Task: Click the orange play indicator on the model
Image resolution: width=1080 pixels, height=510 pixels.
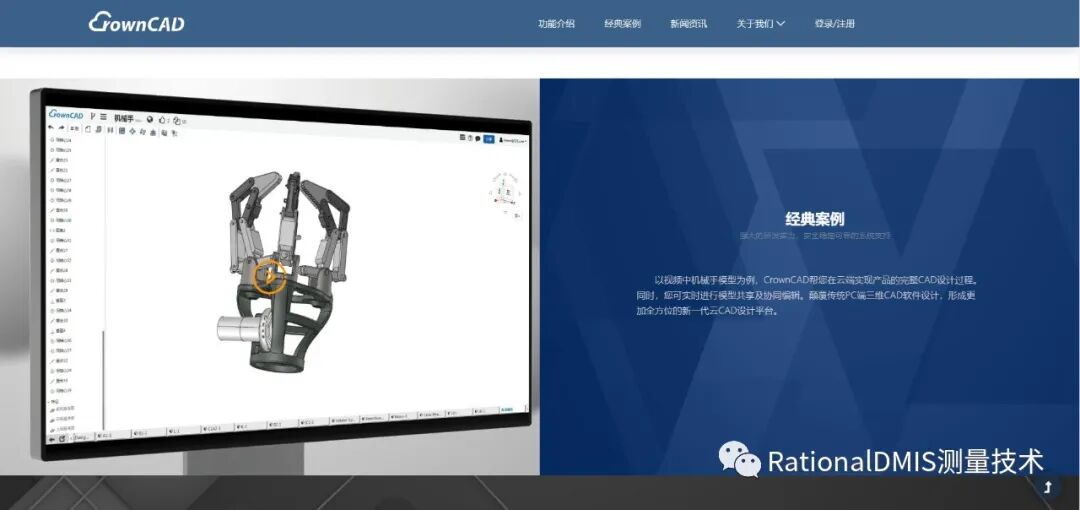Action: (269, 276)
